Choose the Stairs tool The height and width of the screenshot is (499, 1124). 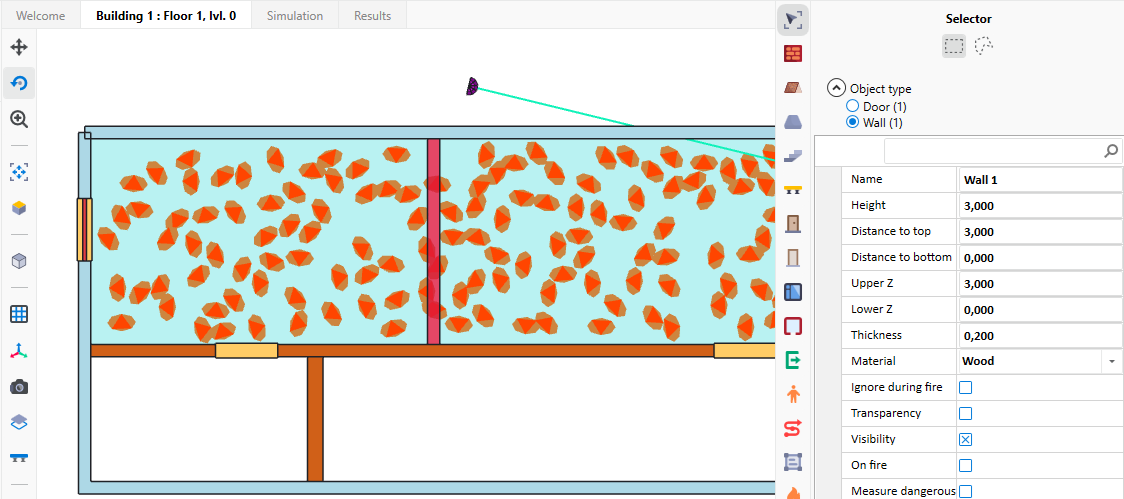click(793, 156)
